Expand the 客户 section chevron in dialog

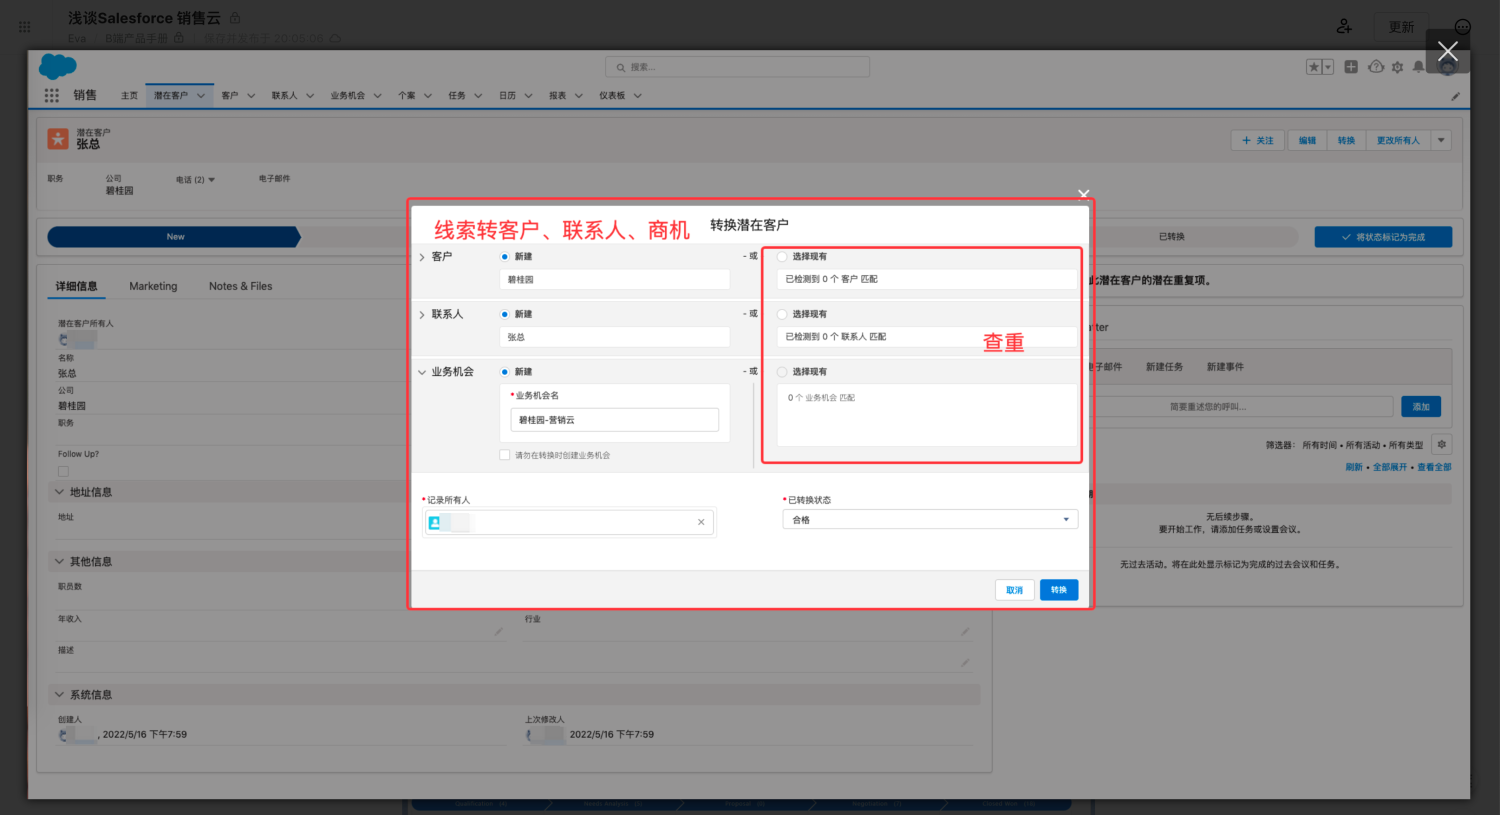point(422,257)
